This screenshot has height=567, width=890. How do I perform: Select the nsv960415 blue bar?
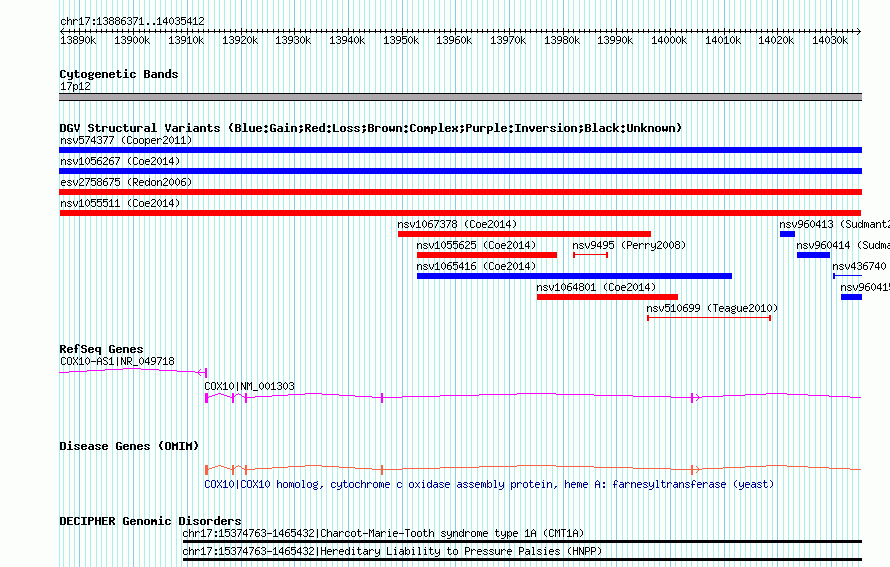tap(851, 297)
